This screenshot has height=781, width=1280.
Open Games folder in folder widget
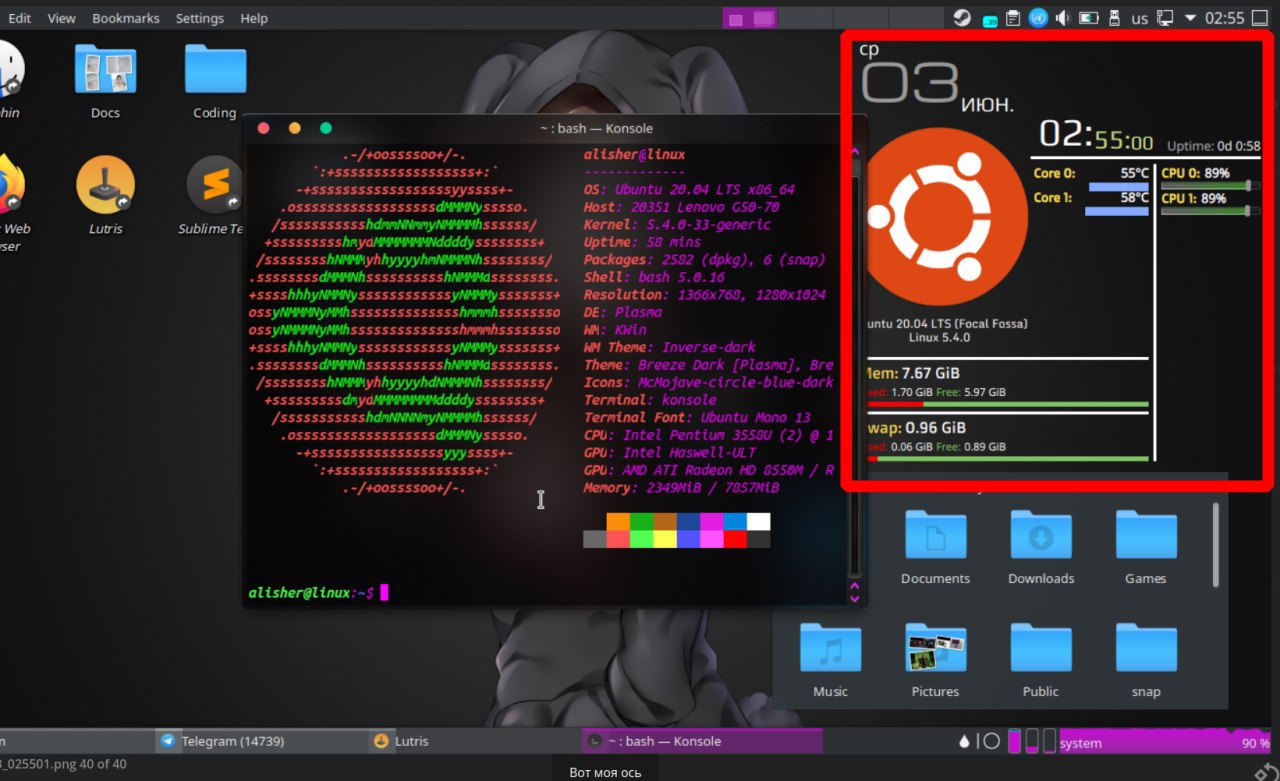tap(1146, 546)
